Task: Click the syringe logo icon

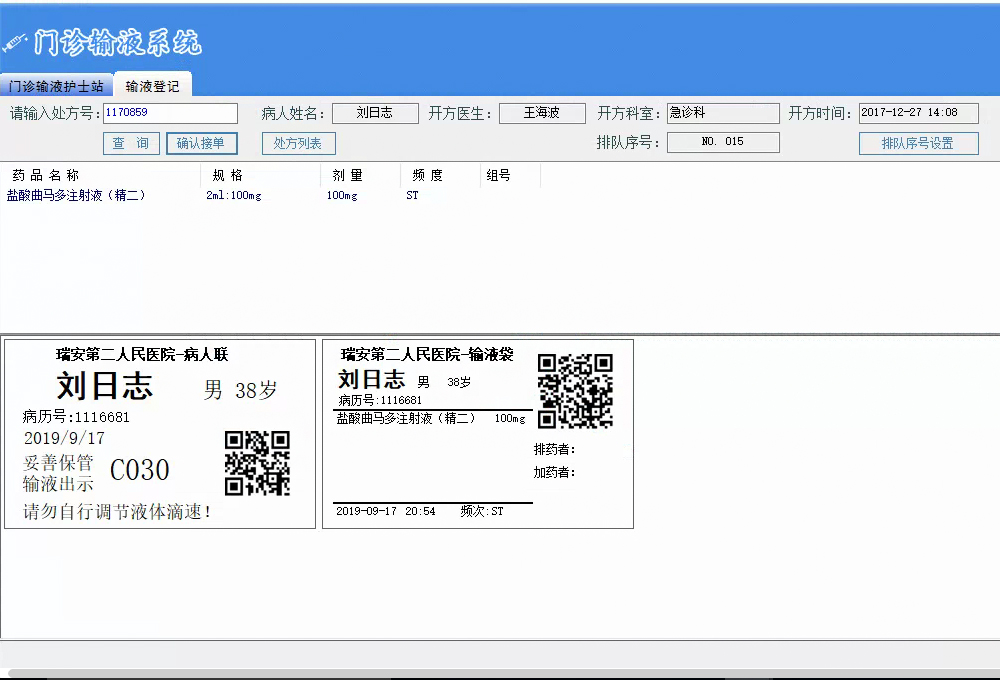Action: point(15,40)
